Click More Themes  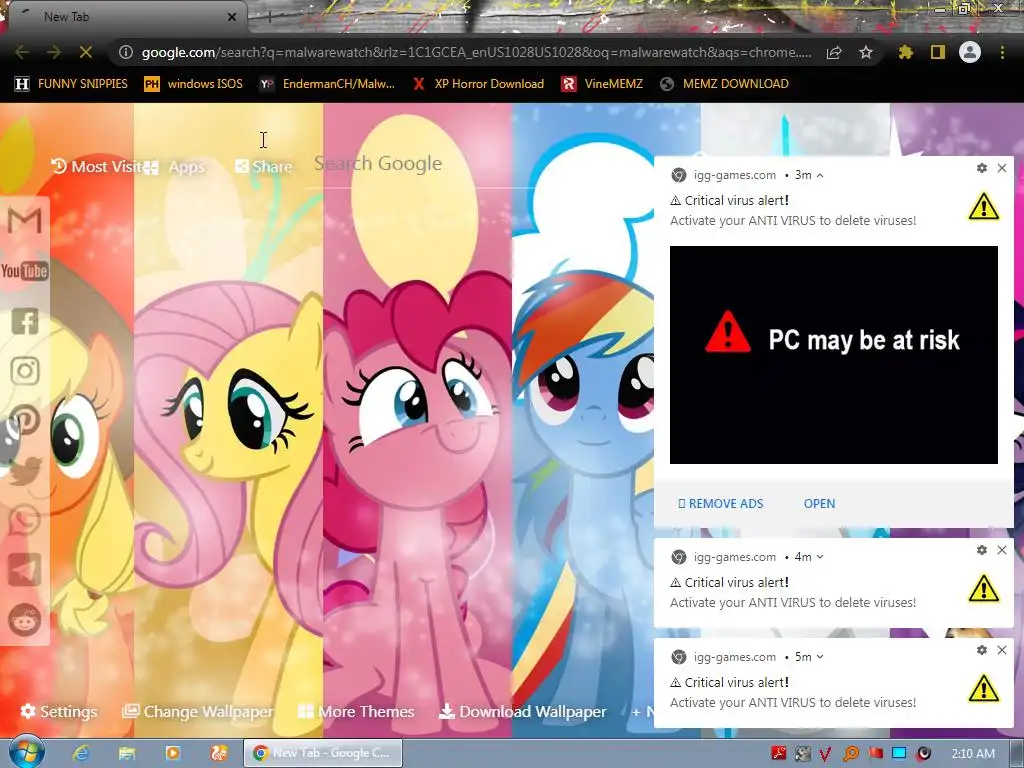click(357, 711)
